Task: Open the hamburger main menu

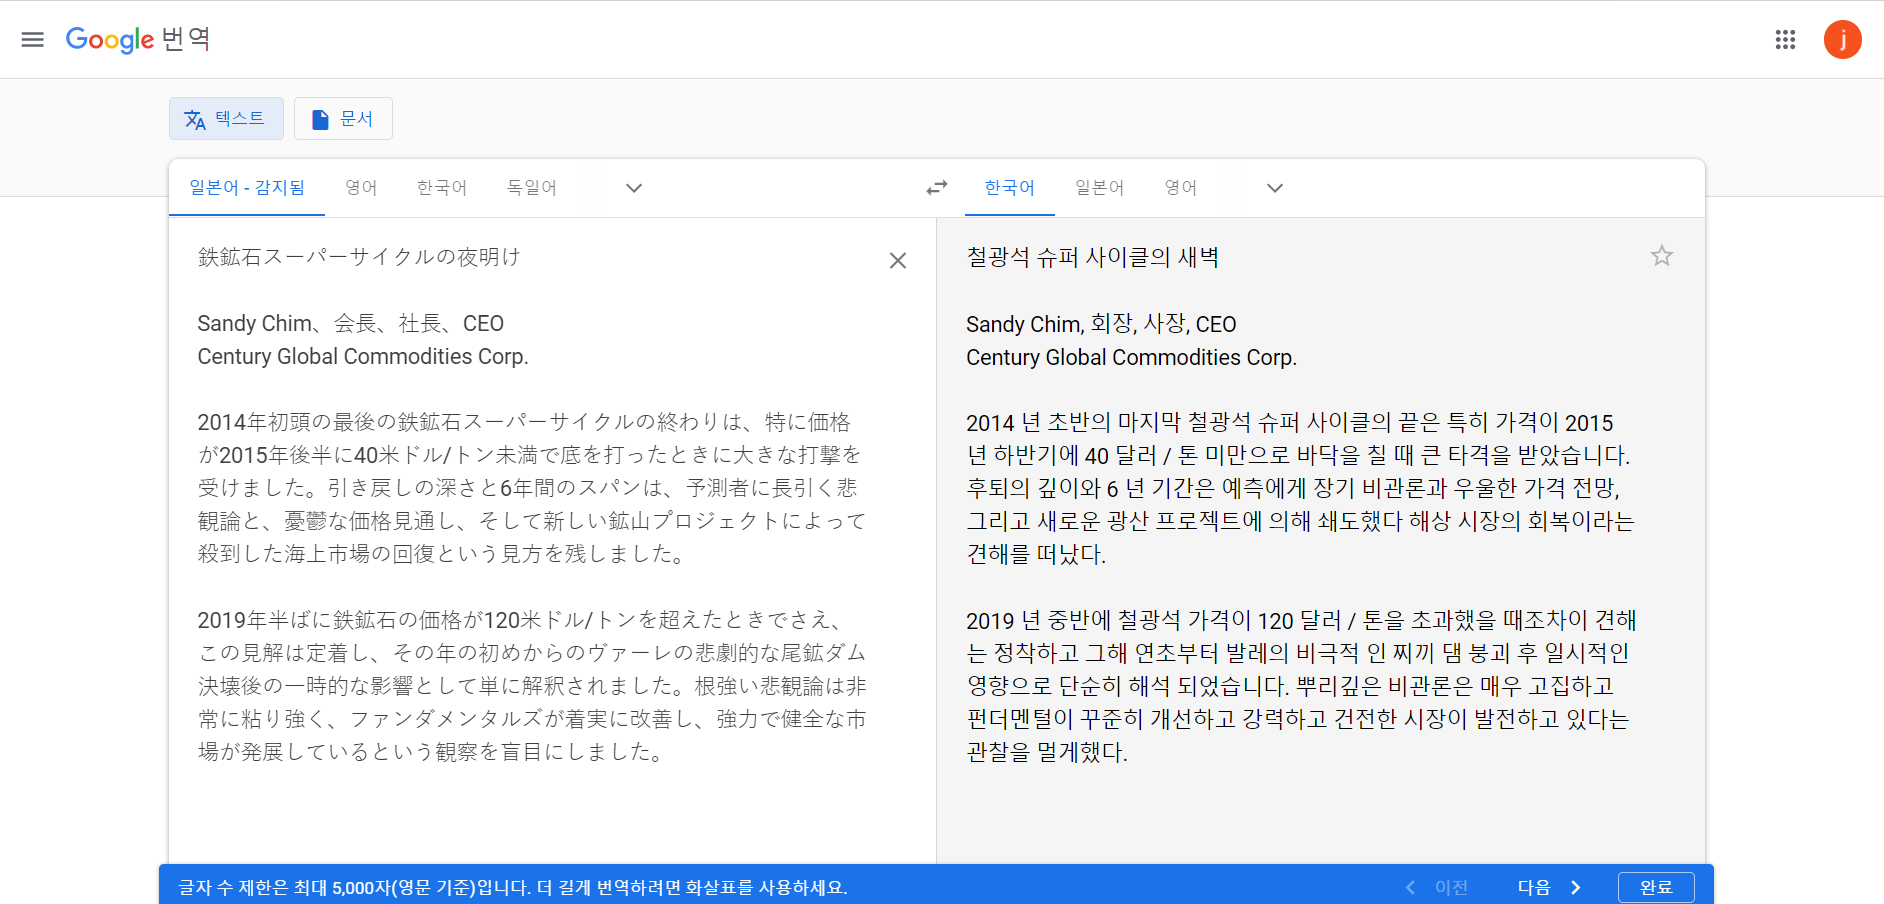Action: coord(32,39)
